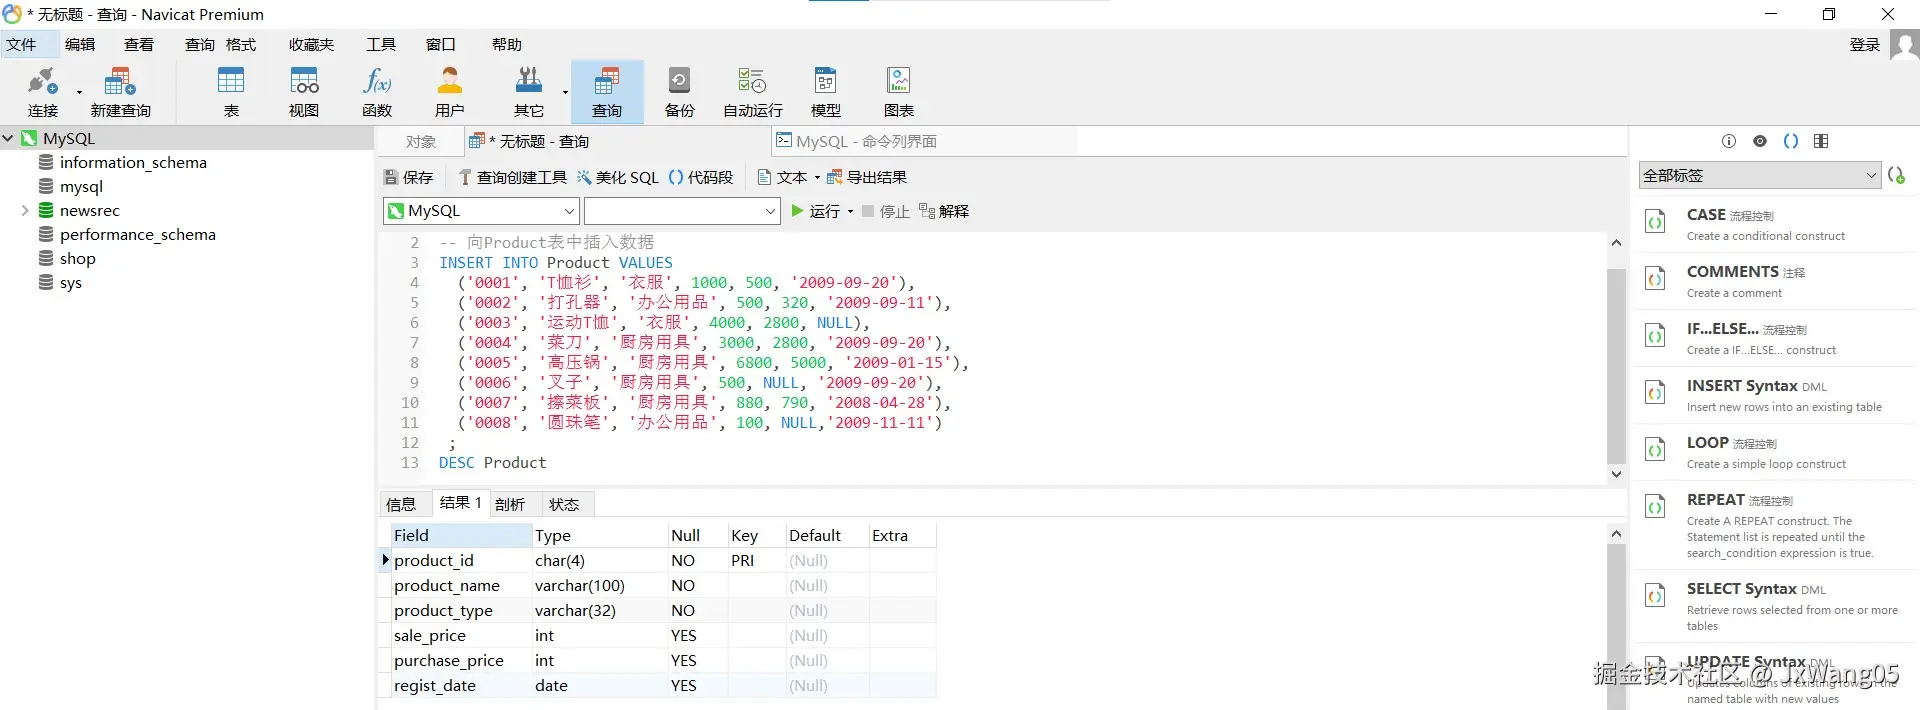Open the 函数 functions toolbar icon
The image size is (1920, 710).
point(377,81)
